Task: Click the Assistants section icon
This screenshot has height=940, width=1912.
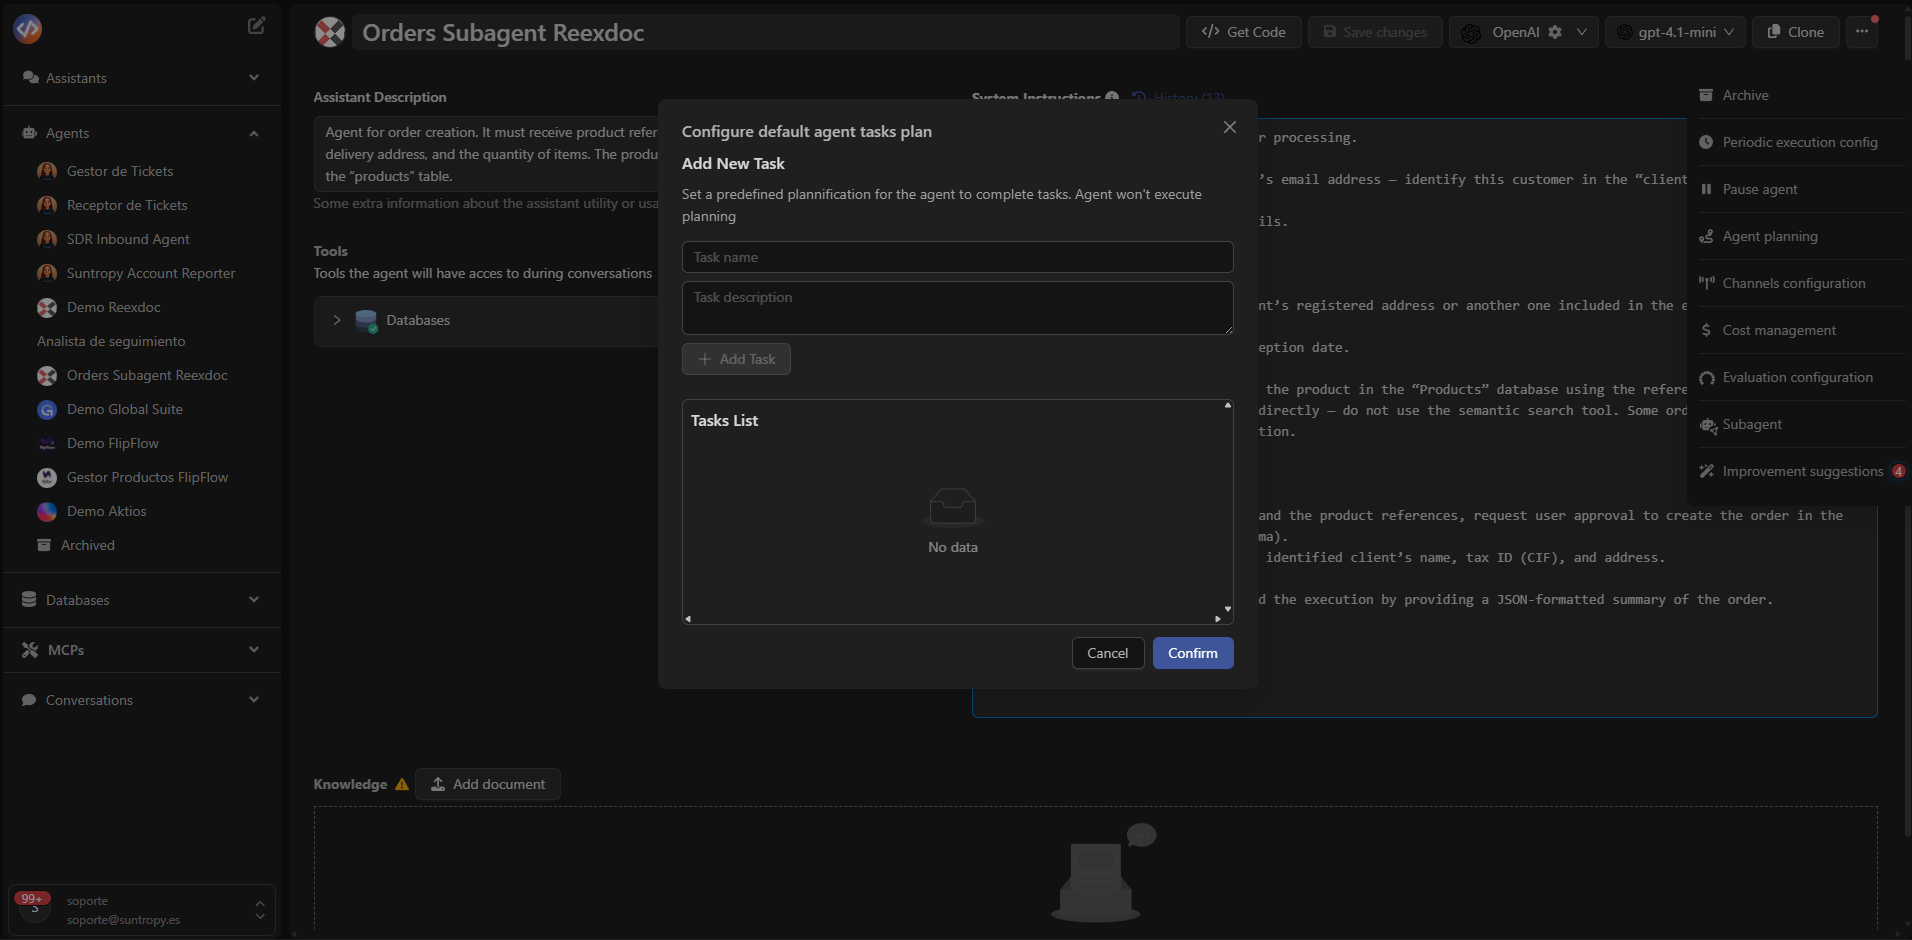Action: (30, 77)
